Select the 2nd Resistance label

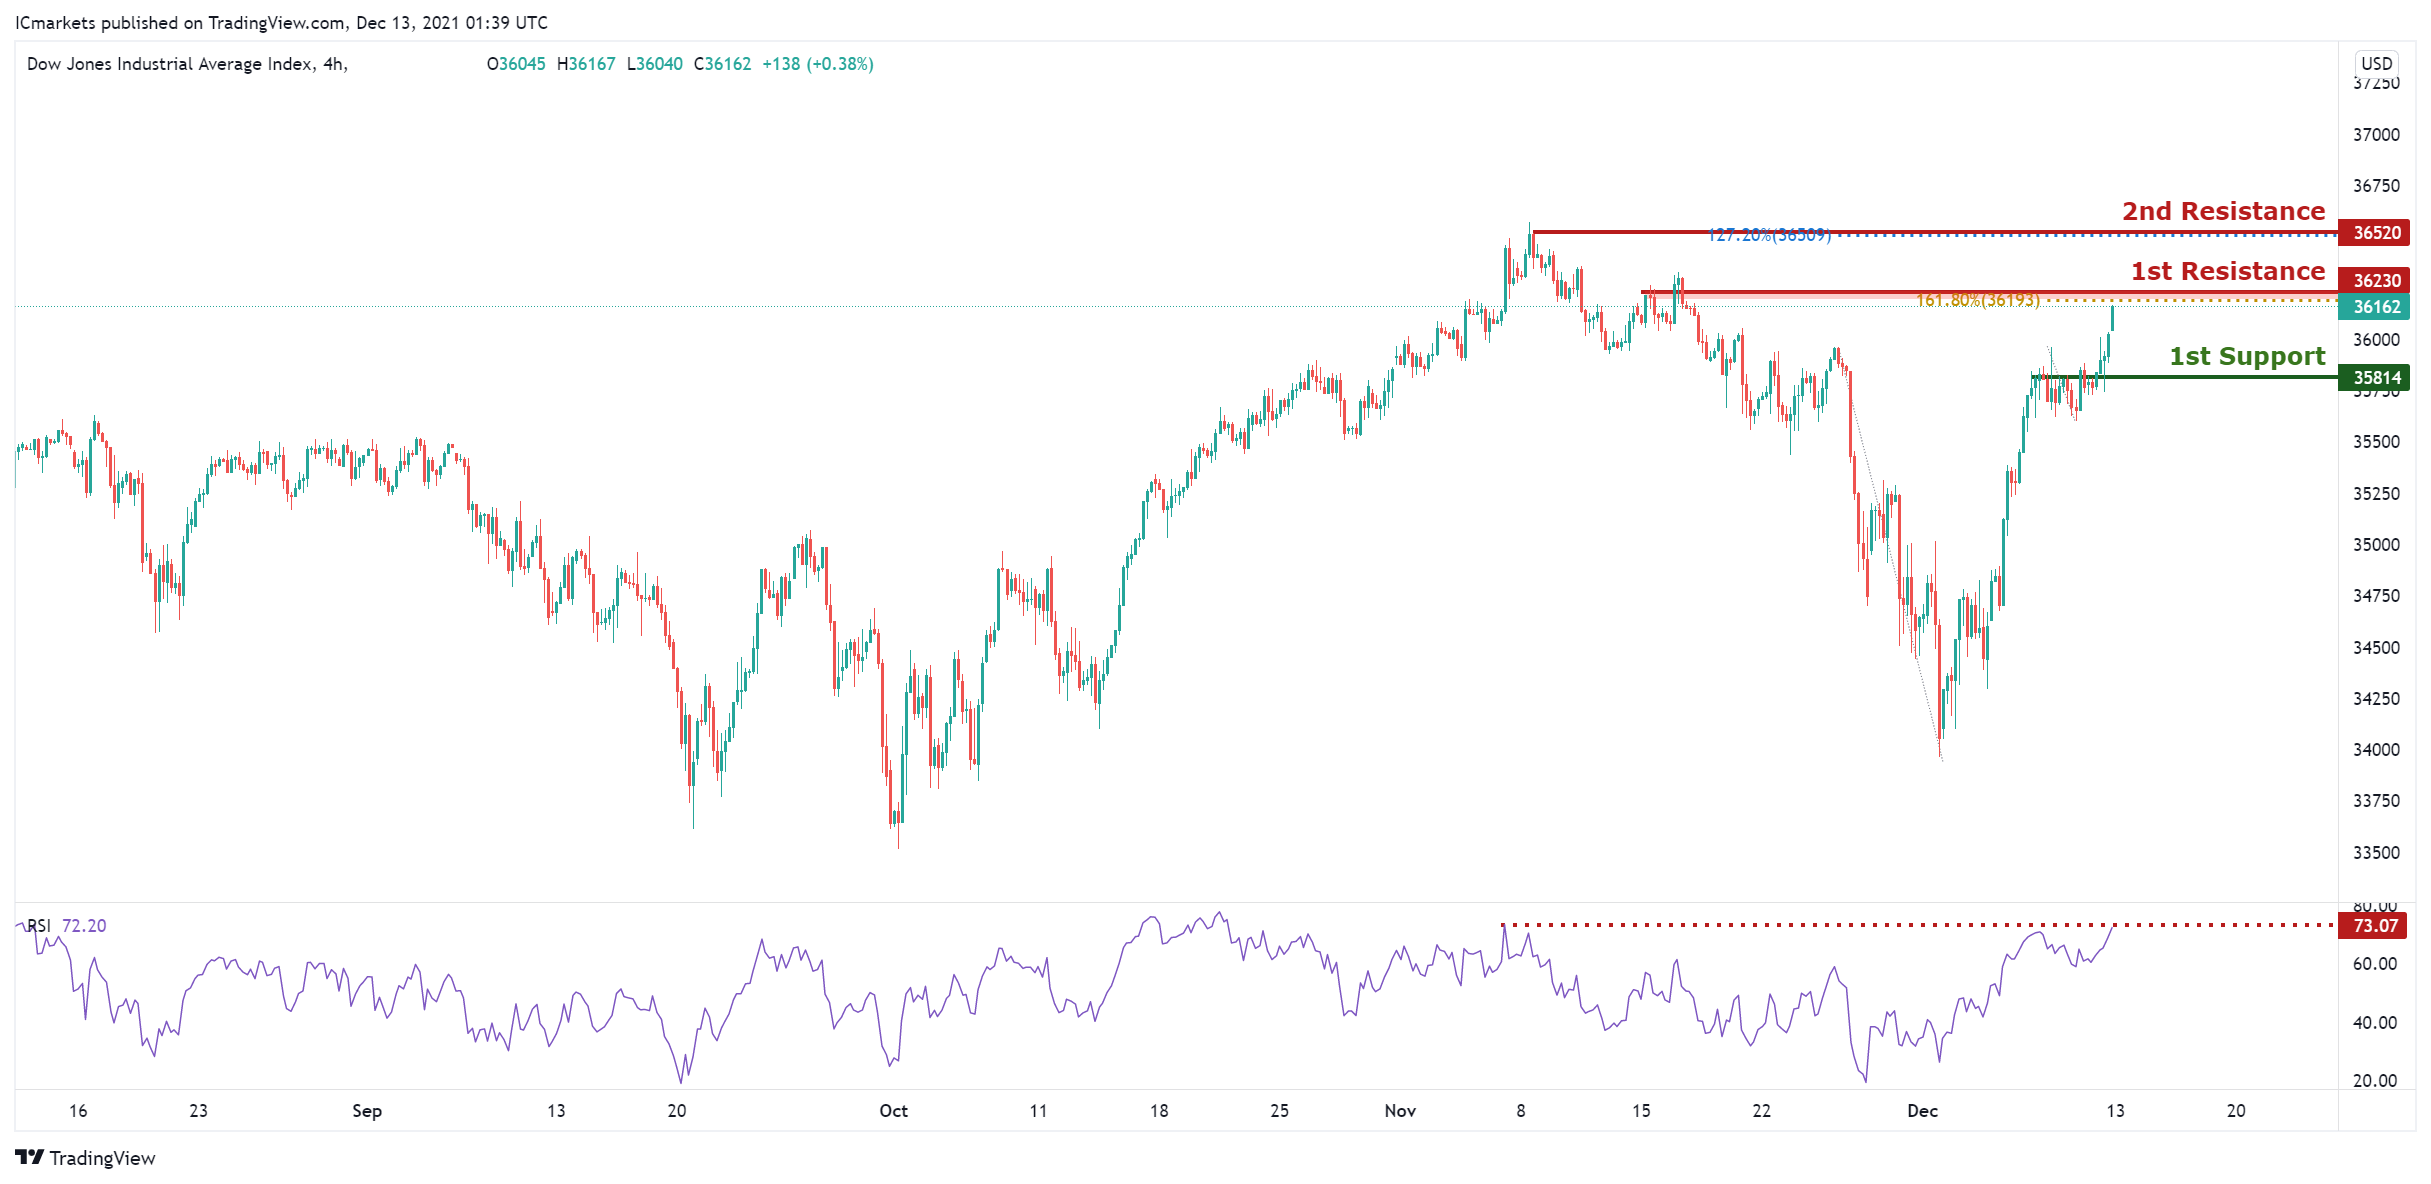tap(2223, 211)
